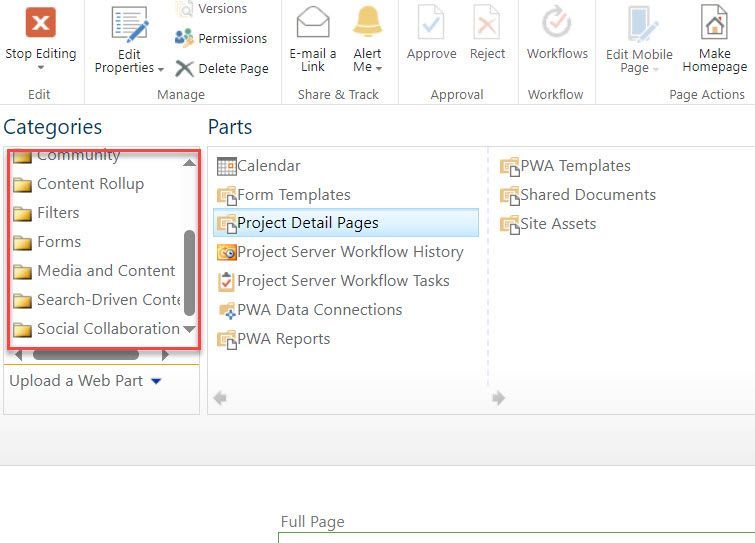Click the E-mail a Link label
Screen dimensions: 755x543
313,60
